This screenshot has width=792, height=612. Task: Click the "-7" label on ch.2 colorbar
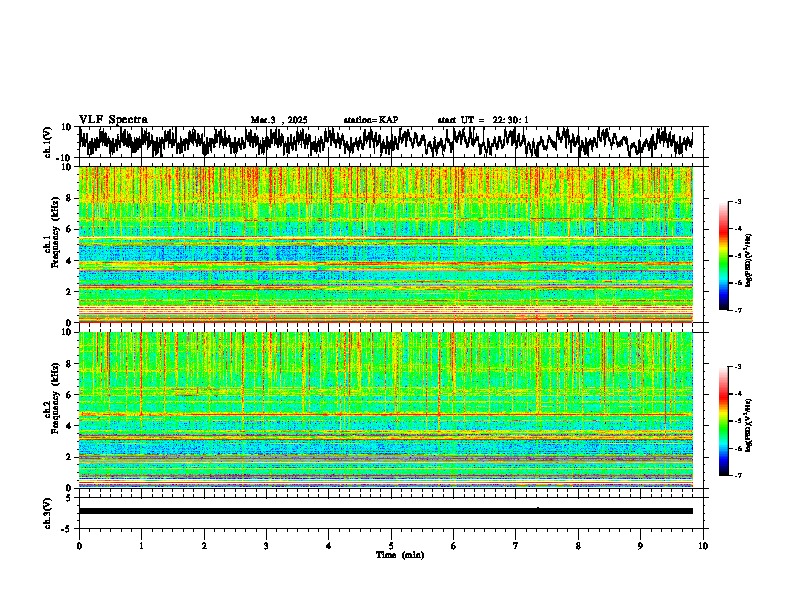pyautogui.click(x=737, y=475)
